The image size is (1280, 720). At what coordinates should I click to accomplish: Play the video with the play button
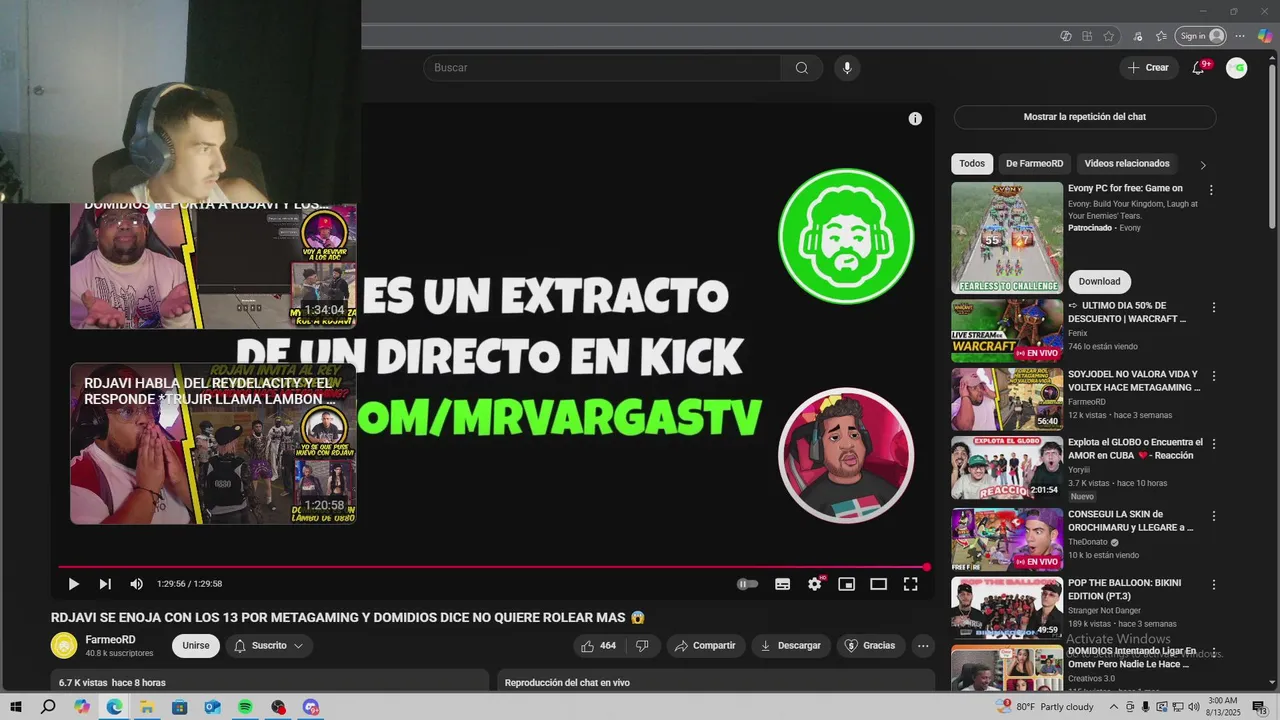coord(73,584)
